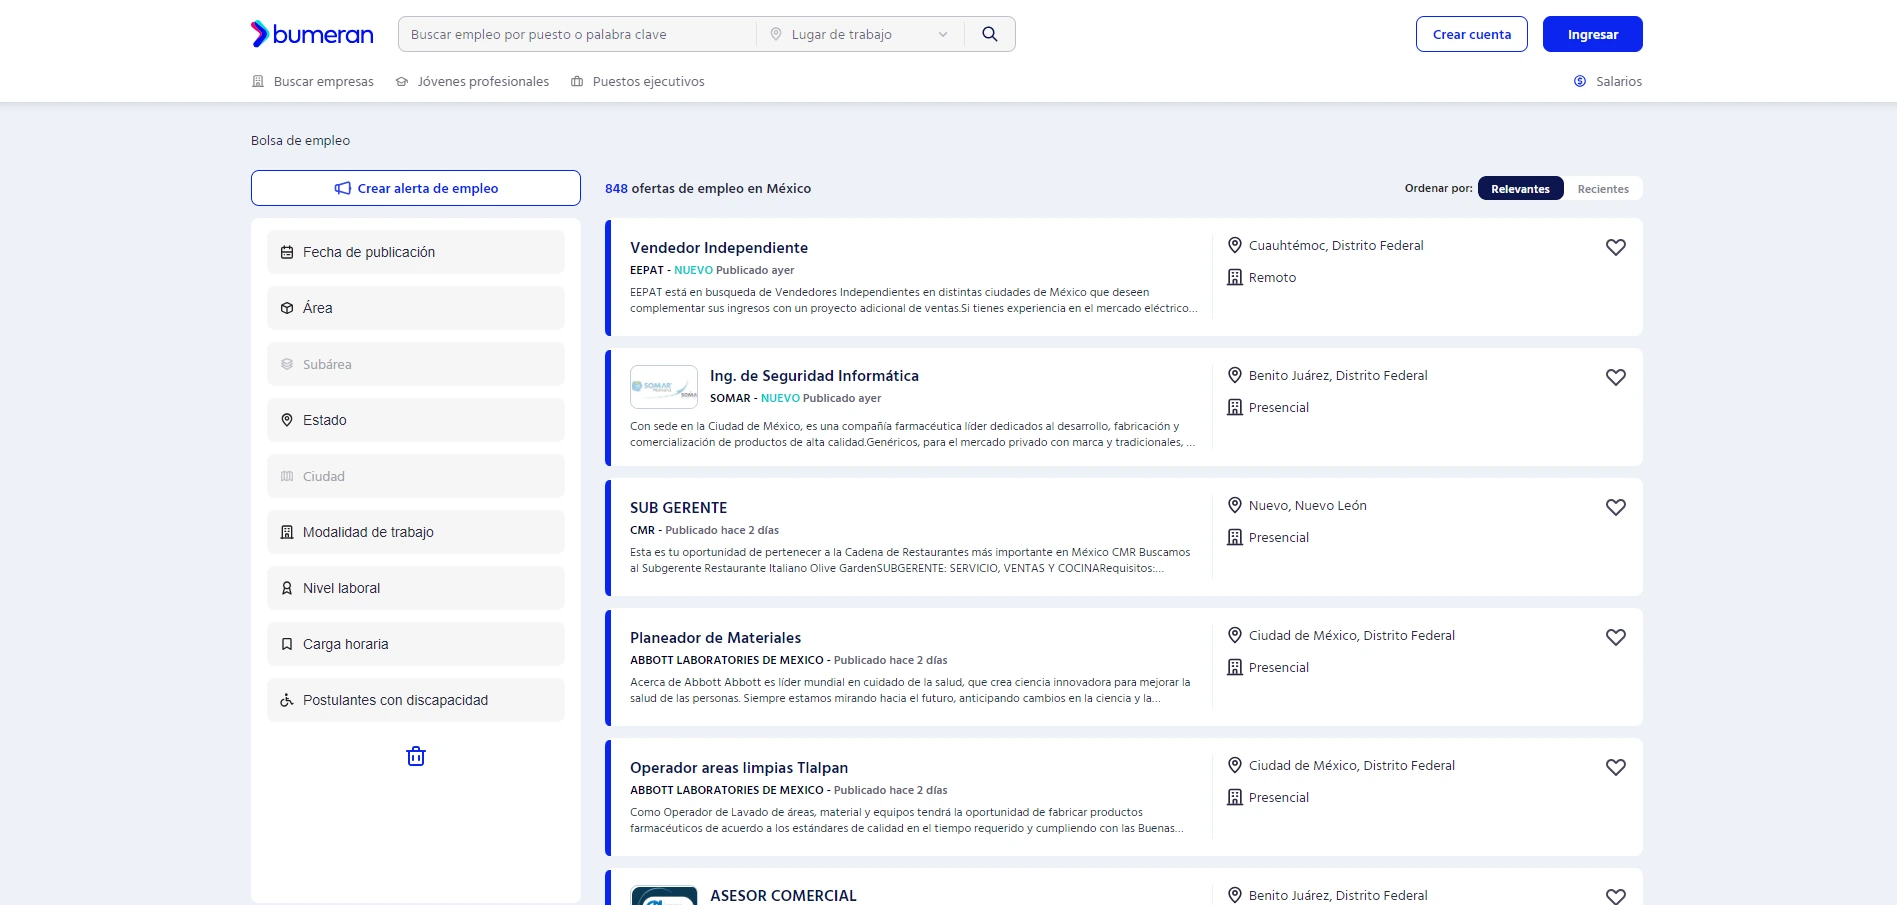Viewport: 1897px width, 905px height.
Task: Open Ing. de Seguridad Informática job title
Action: (814, 375)
